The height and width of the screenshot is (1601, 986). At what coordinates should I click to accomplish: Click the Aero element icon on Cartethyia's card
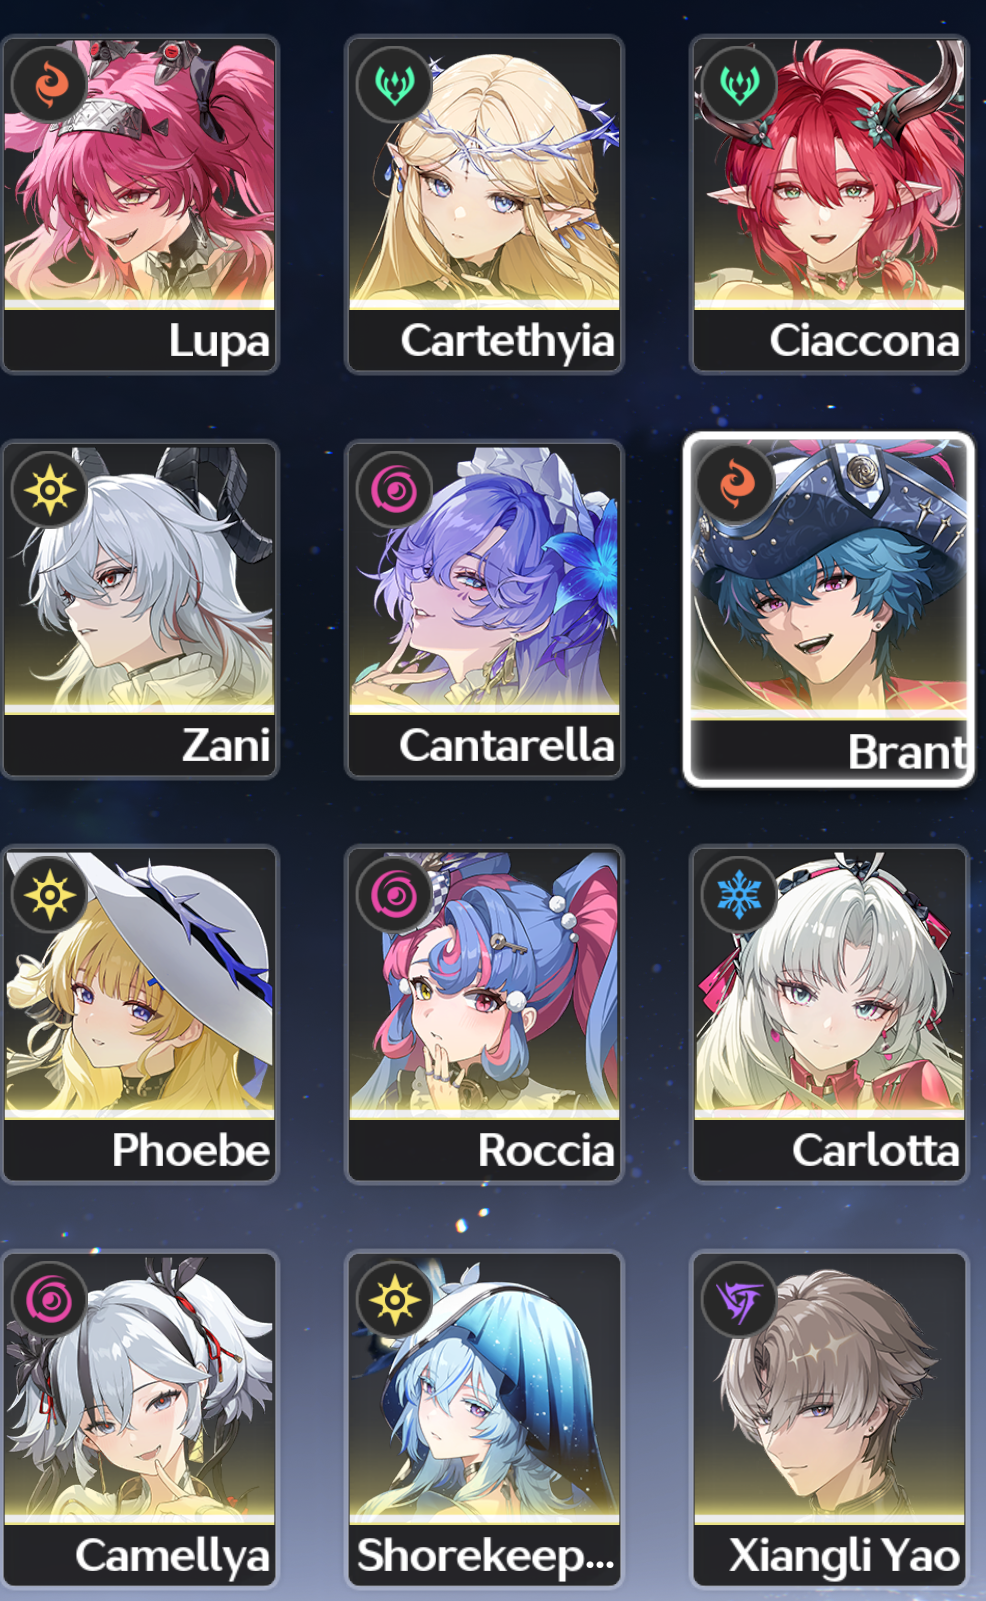pos(394,84)
